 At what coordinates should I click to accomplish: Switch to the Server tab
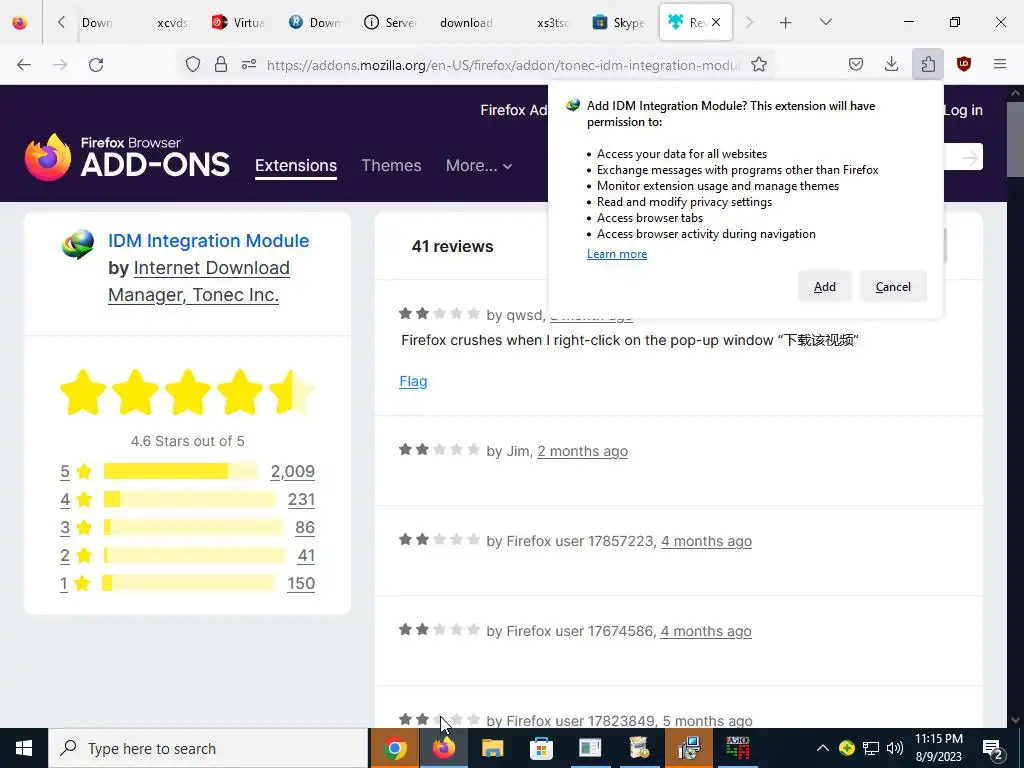[391, 22]
